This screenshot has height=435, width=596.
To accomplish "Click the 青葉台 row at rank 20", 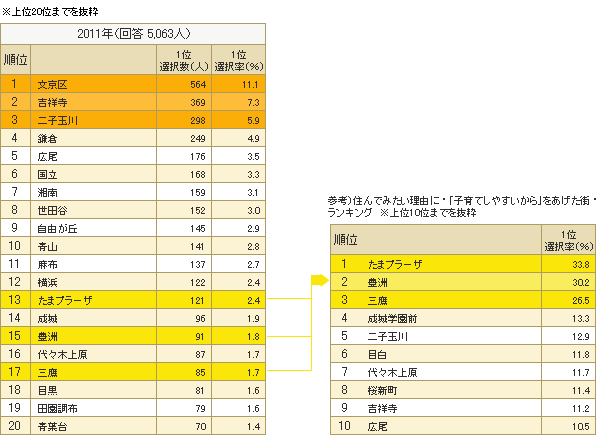I will point(133,426).
